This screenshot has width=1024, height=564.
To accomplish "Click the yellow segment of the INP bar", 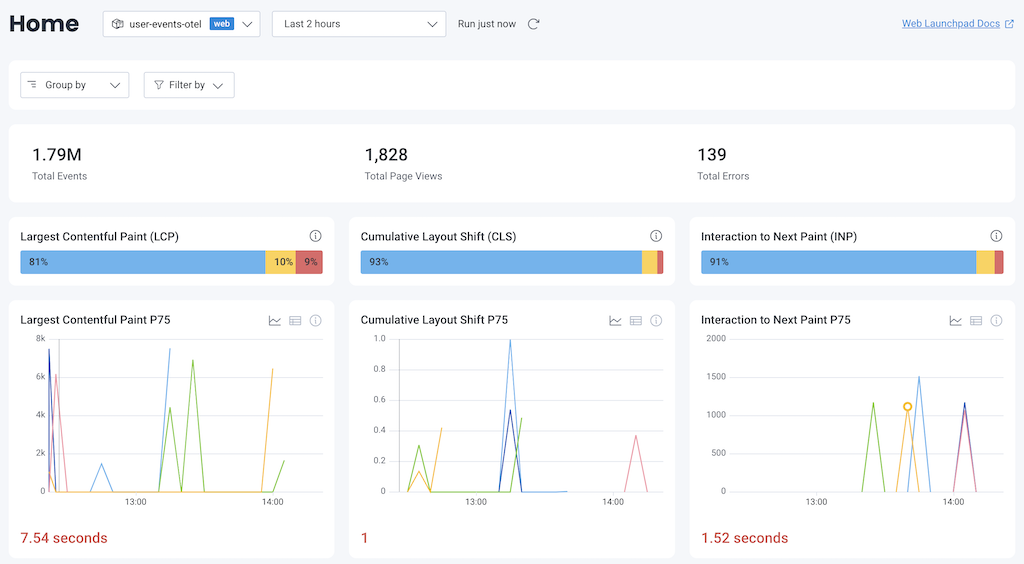I will [x=985, y=262].
